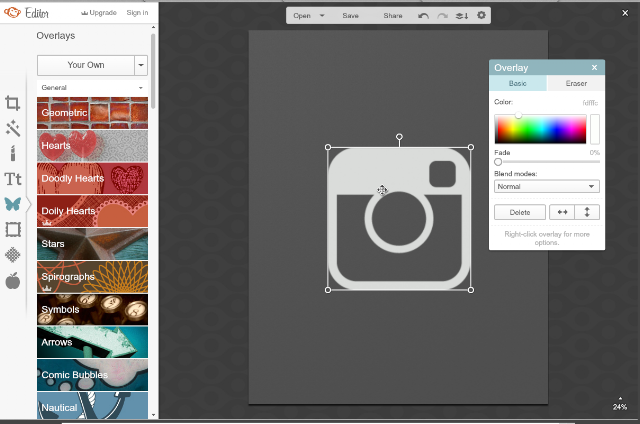
Task: Click the Share button
Action: [x=393, y=16]
